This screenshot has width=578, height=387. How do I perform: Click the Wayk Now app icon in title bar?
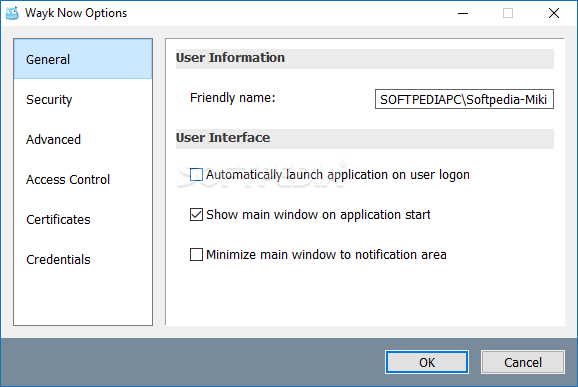coord(12,13)
